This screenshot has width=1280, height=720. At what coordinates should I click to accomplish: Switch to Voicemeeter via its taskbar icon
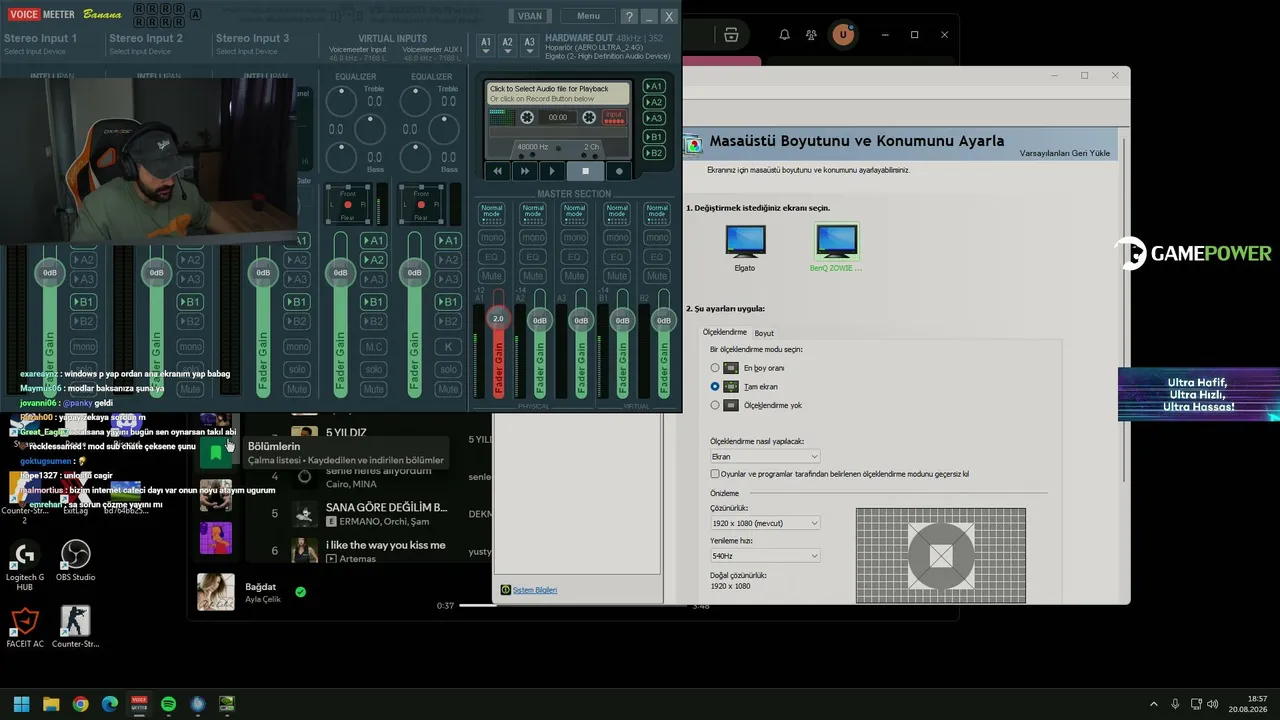139,704
